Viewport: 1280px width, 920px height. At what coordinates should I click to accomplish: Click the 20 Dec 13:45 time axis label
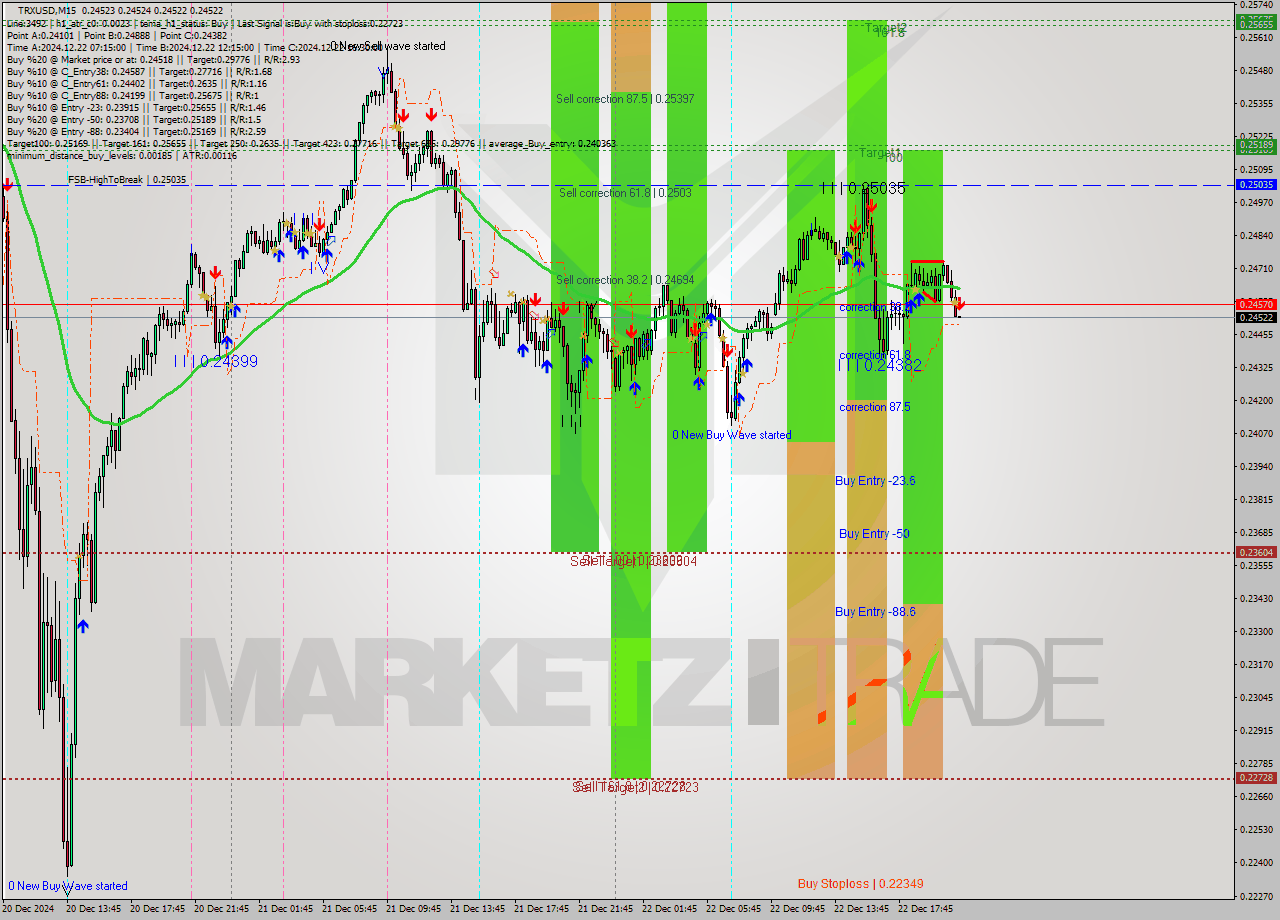93,909
